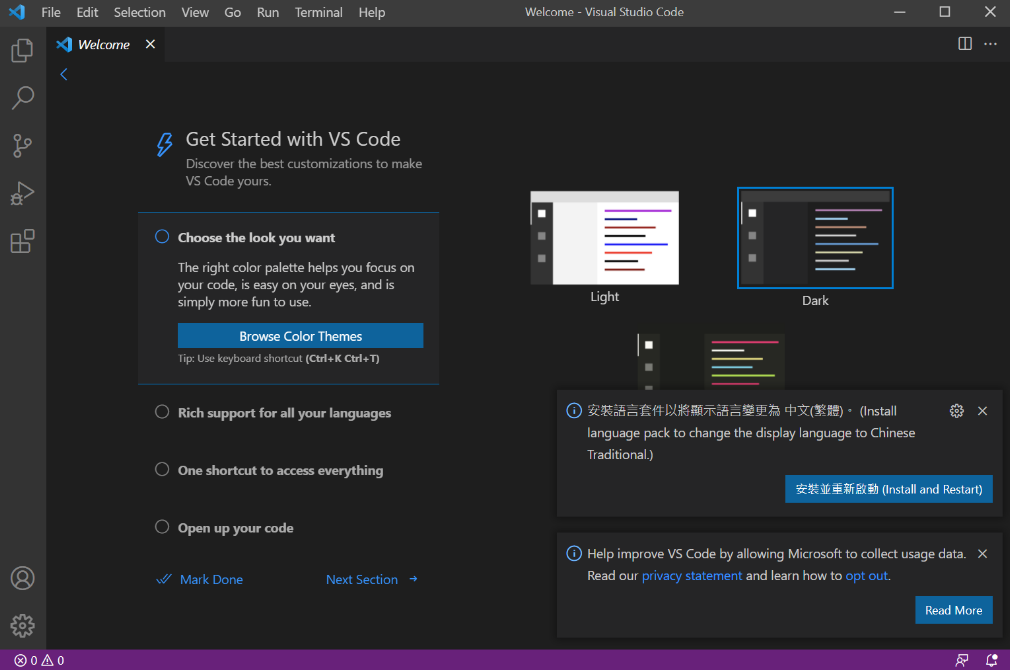This screenshot has width=1010, height=670.
Task: Click Install and Restart button
Action: pyautogui.click(x=888, y=489)
